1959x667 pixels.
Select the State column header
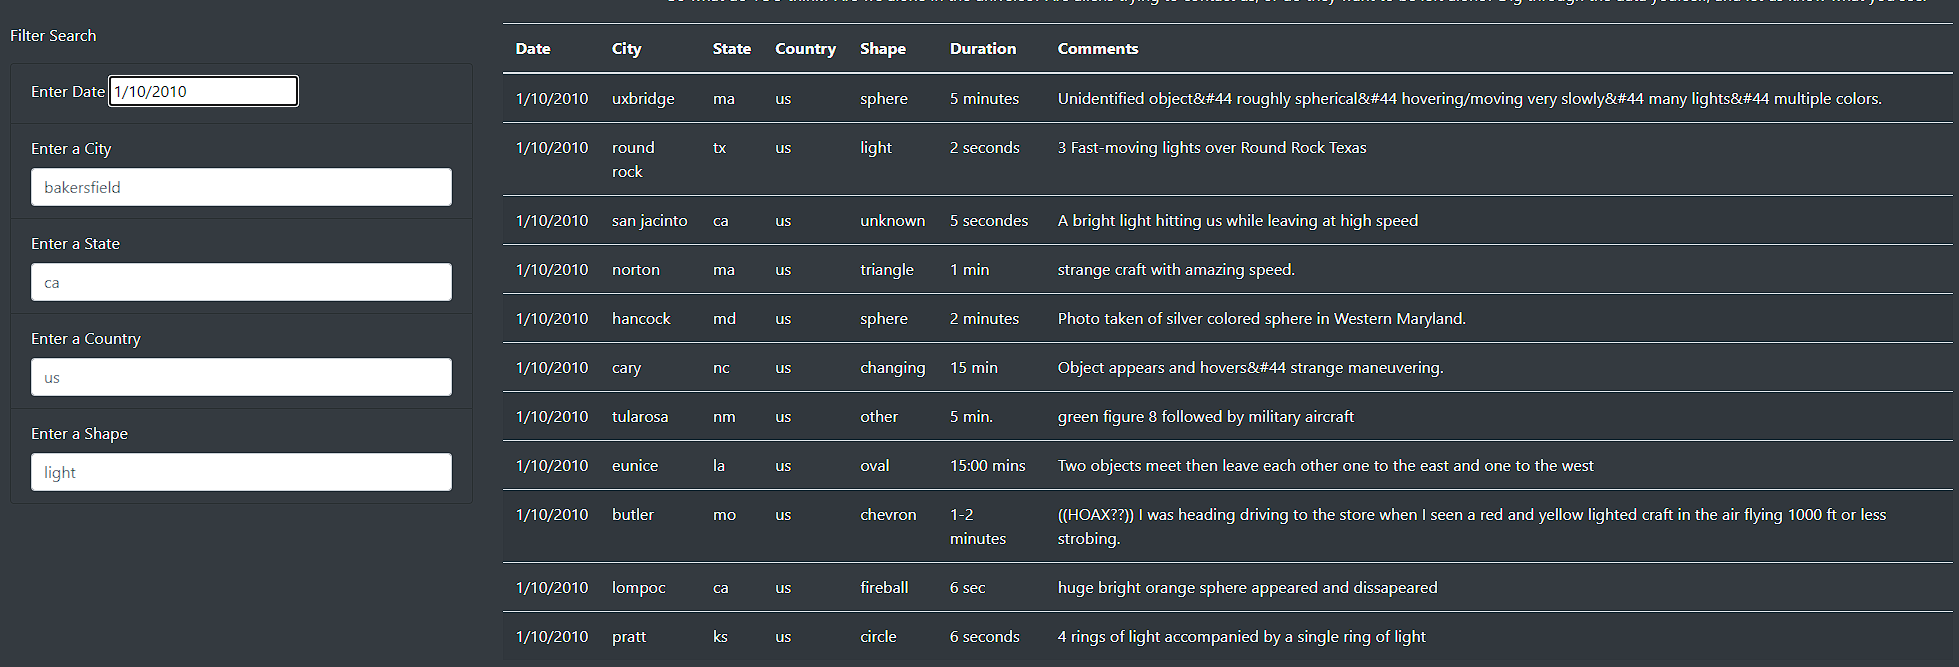coord(731,48)
